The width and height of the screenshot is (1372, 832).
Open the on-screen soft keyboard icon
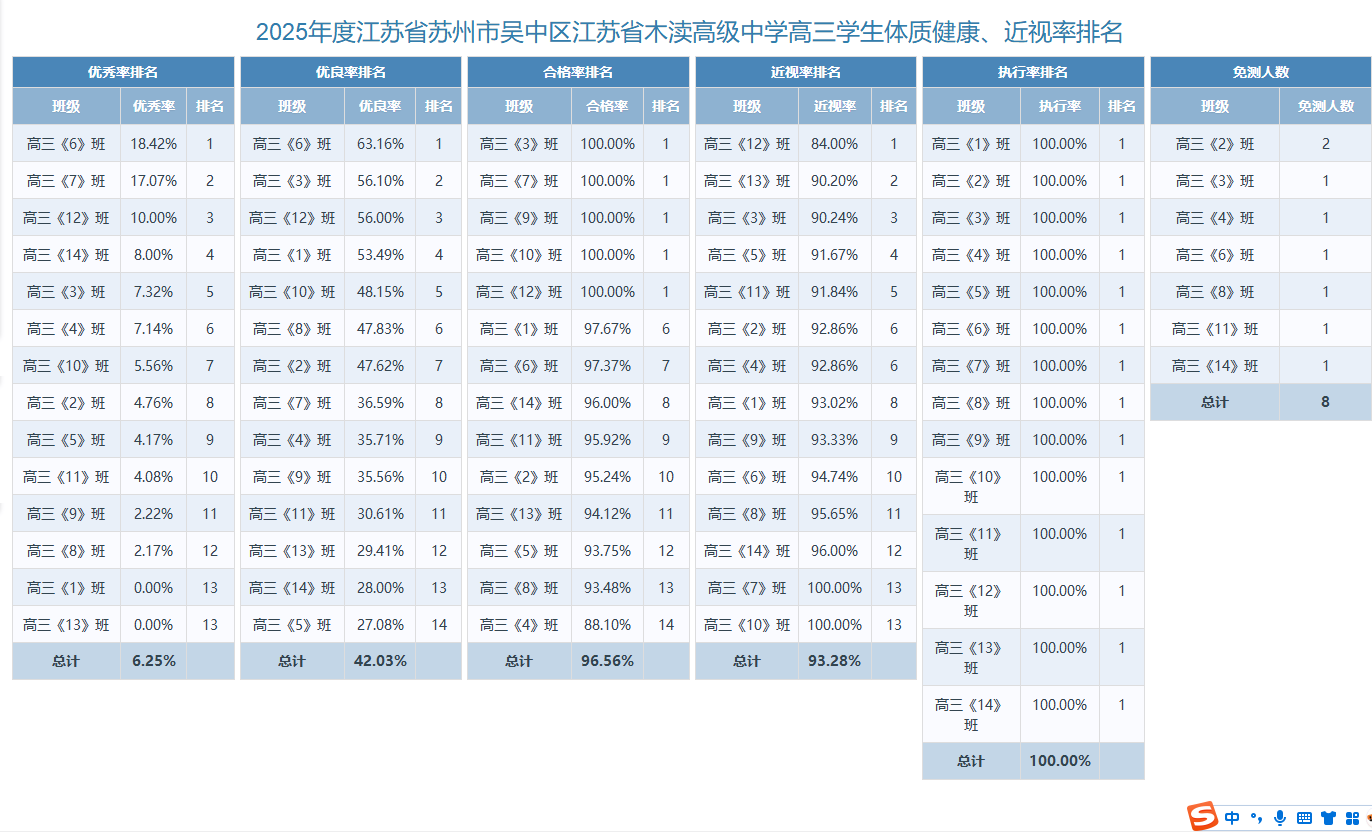[x=1304, y=817]
